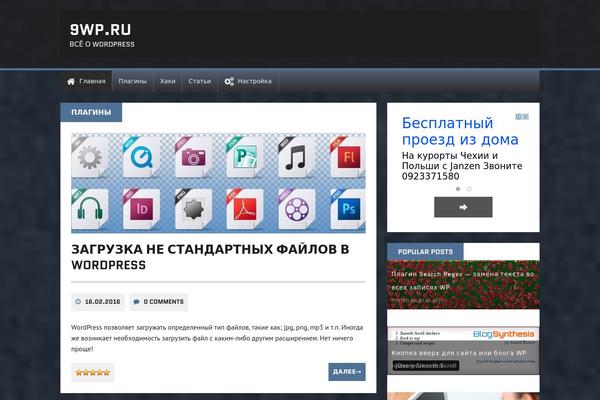Click the comment bubble icon
The image size is (600, 400).
(136, 302)
